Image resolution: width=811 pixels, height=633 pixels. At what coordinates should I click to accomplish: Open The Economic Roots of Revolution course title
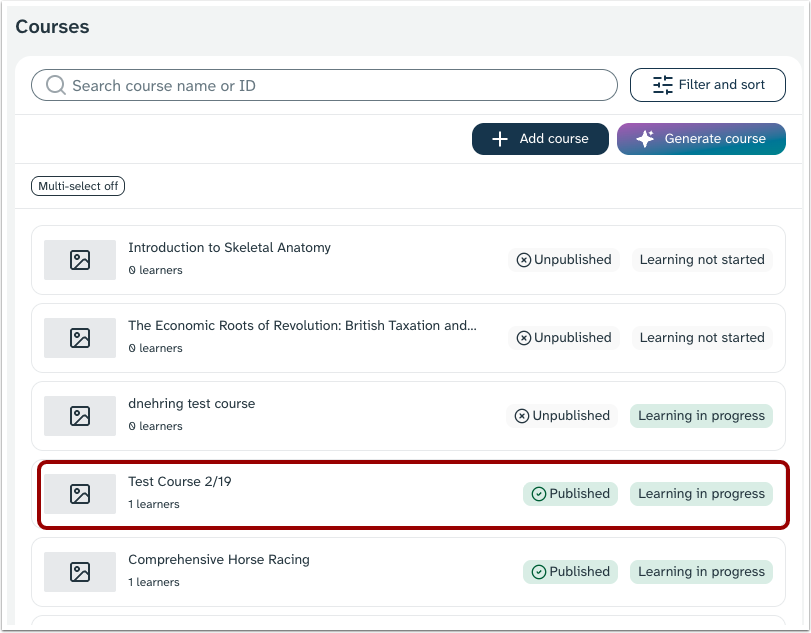(x=303, y=326)
